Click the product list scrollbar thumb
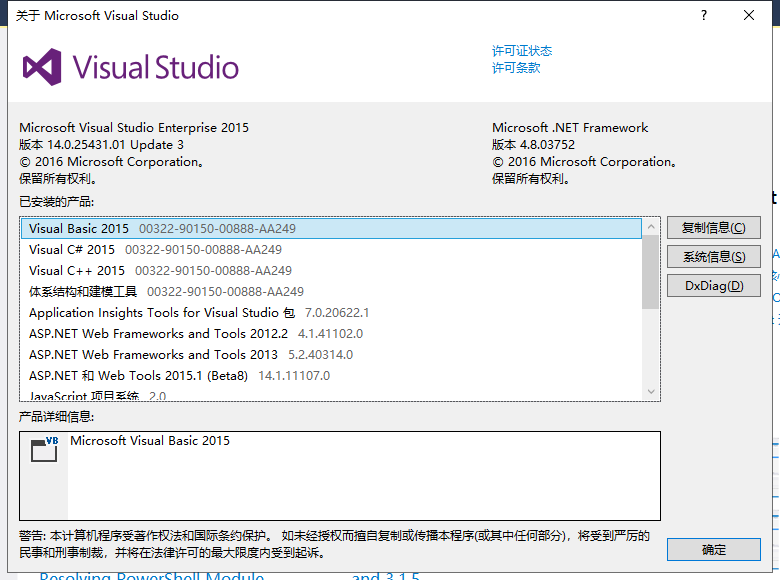The width and height of the screenshot is (780, 580). 651,272
